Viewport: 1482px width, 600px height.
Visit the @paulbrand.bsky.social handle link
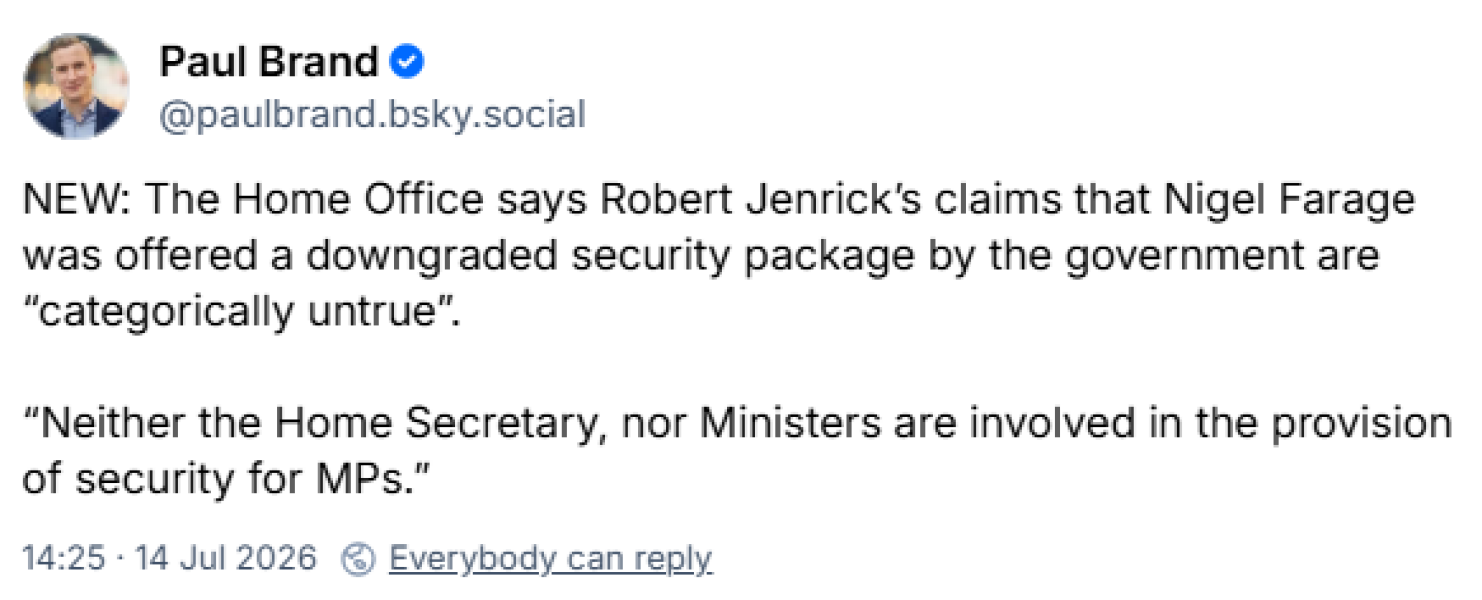pos(372,114)
